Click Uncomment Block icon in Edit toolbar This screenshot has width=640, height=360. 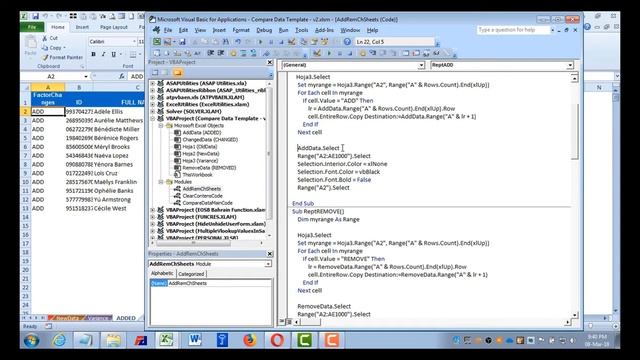click(253, 53)
